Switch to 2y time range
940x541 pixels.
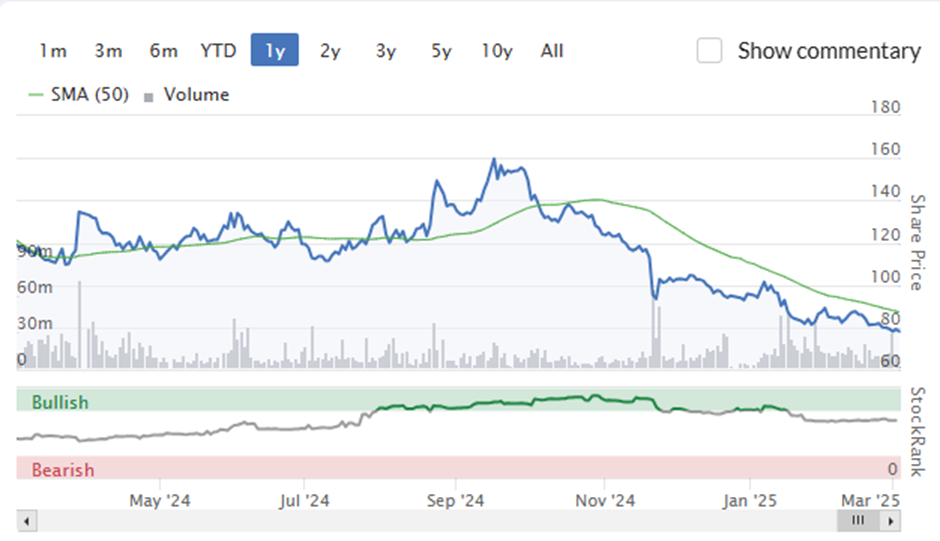pyautogui.click(x=330, y=50)
